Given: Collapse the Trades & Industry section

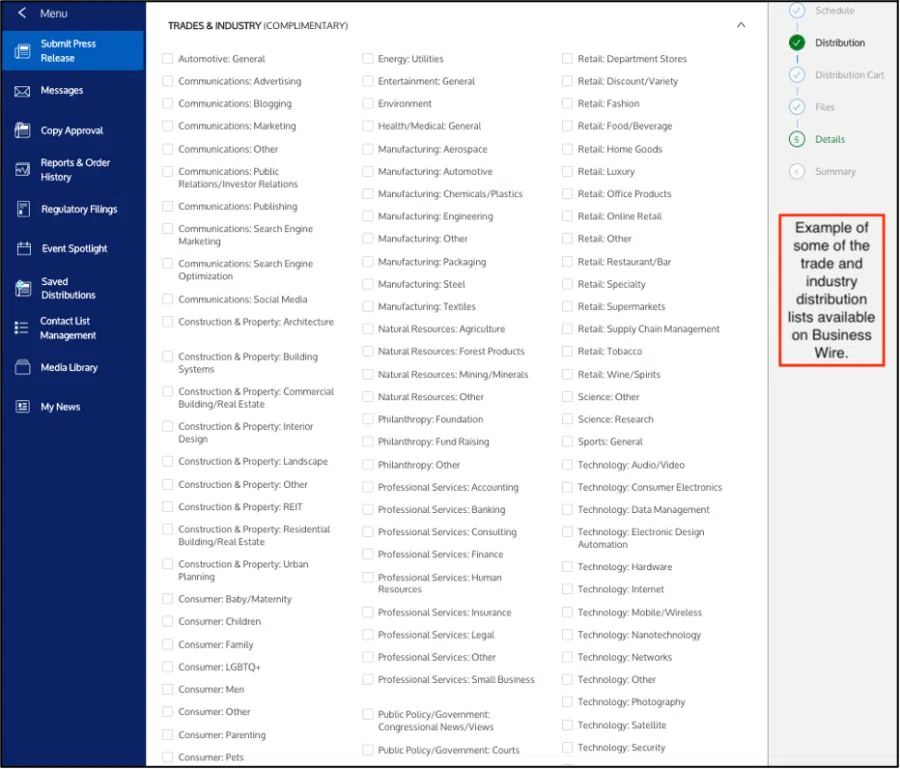Looking at the screenshot, I should pos(741,25).
